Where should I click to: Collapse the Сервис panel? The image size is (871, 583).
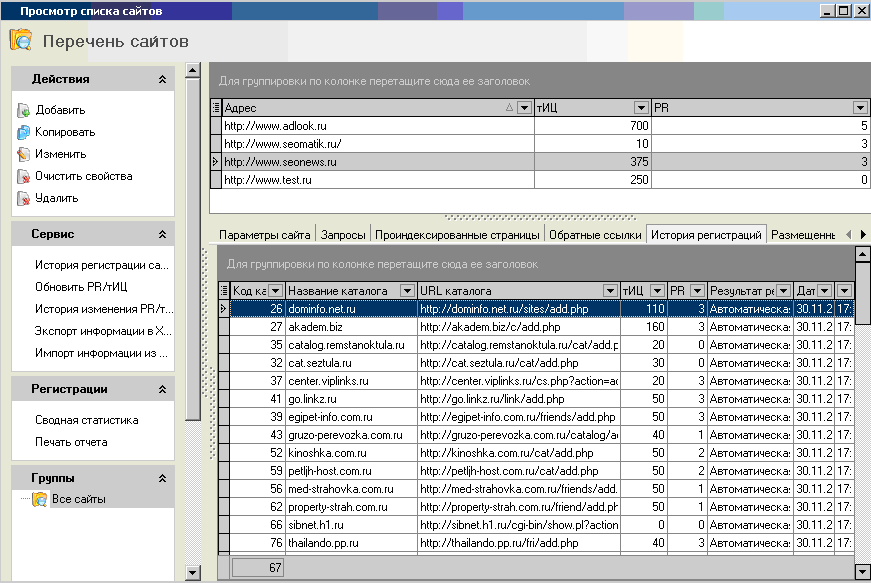[x=162, y=234]
